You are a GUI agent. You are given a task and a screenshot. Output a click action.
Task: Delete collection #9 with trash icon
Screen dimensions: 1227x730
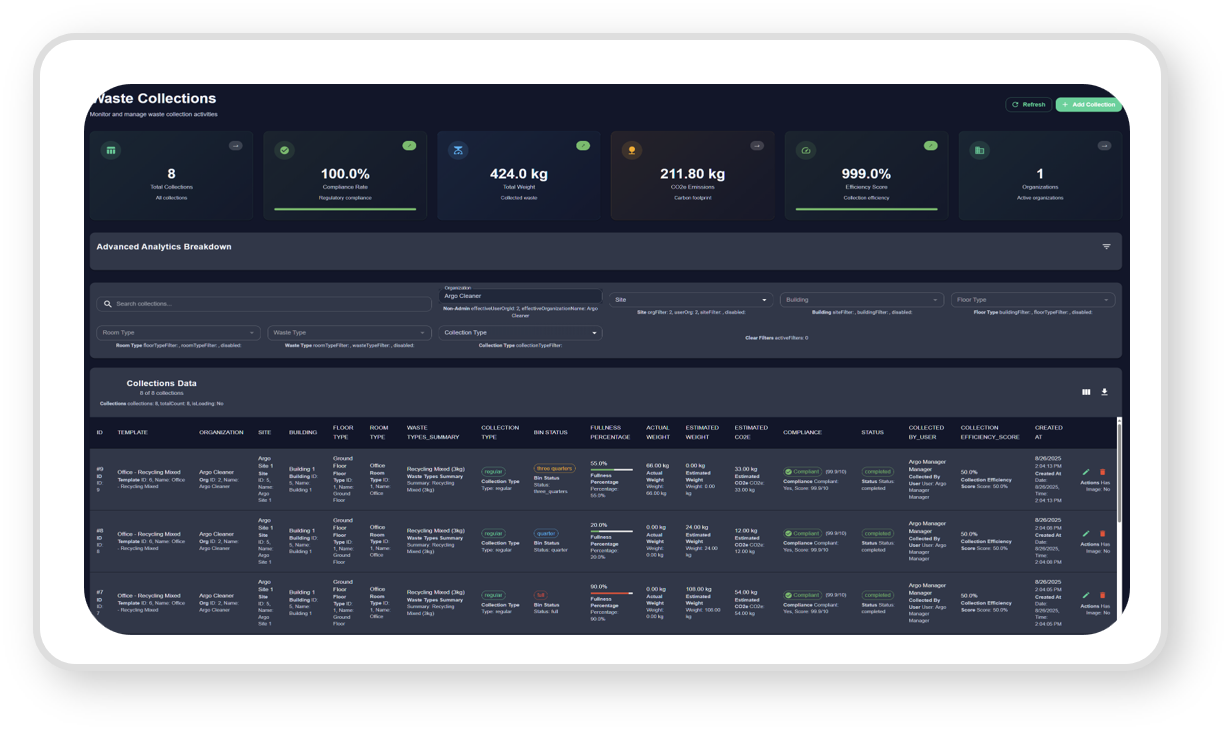click(1102, 472)
